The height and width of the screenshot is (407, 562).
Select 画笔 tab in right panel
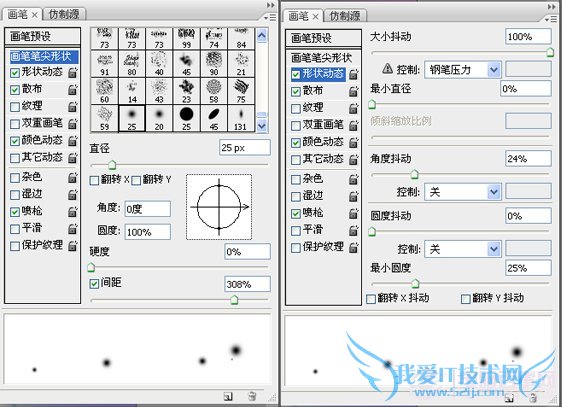coord(298,16)
